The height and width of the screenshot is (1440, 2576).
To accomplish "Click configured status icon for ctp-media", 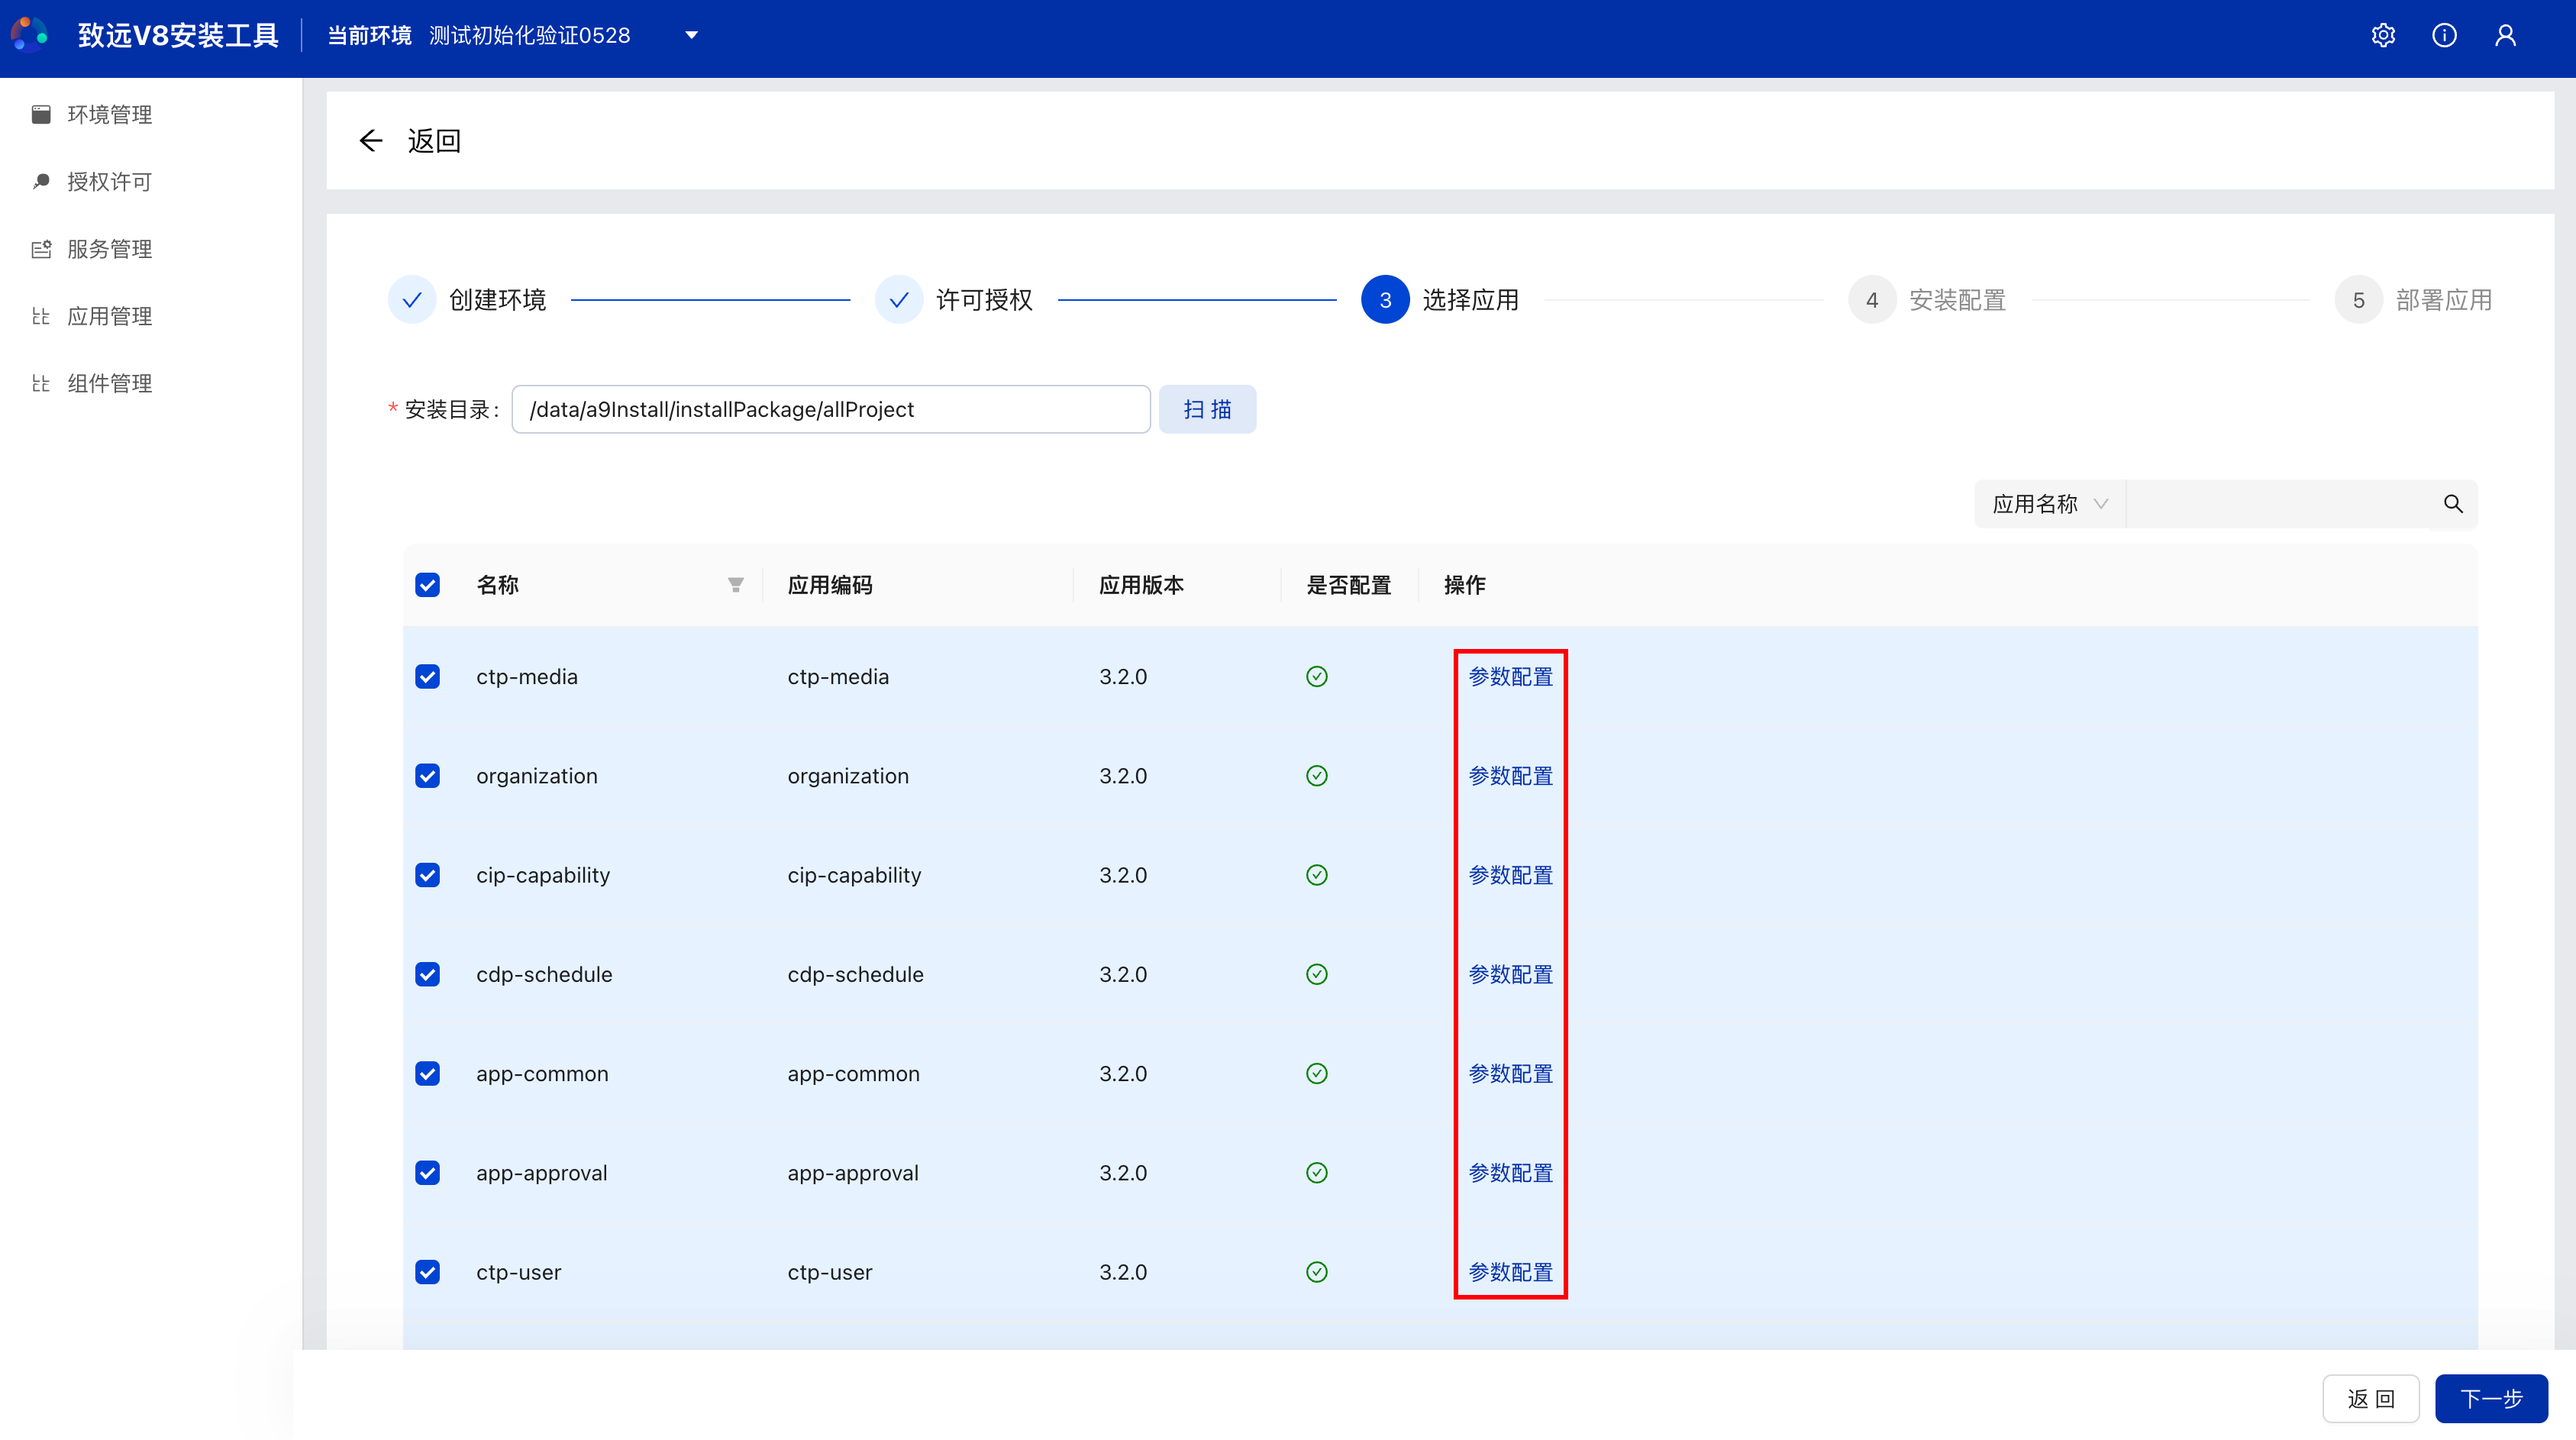I will click(1317, 677).
